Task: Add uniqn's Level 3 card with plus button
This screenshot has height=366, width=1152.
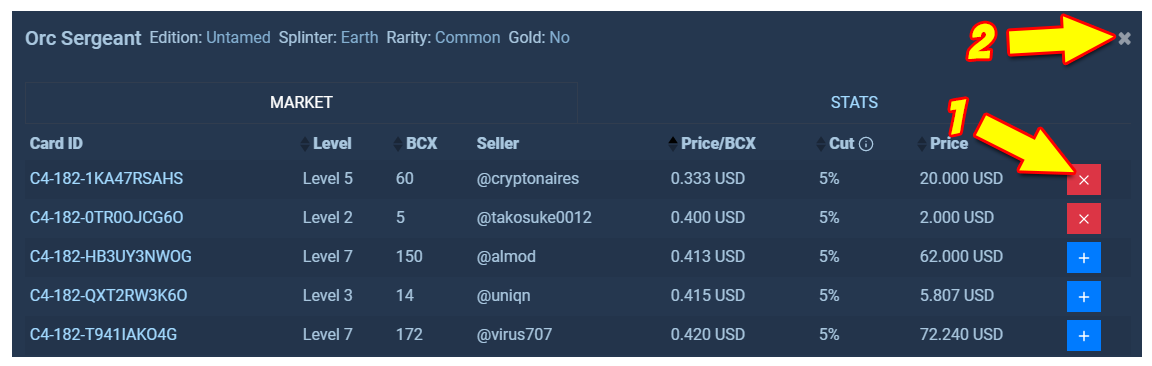Action: tap(1084, 296)
